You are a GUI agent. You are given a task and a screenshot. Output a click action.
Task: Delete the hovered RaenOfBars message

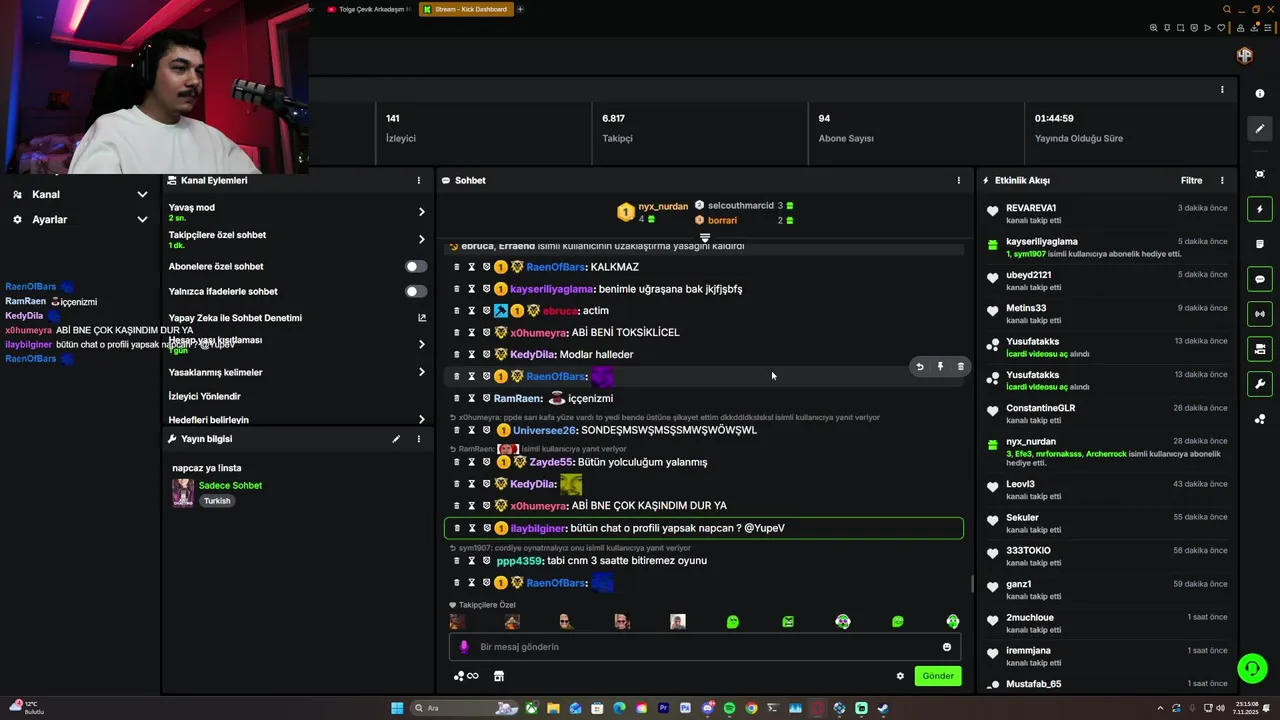[961, 367]
